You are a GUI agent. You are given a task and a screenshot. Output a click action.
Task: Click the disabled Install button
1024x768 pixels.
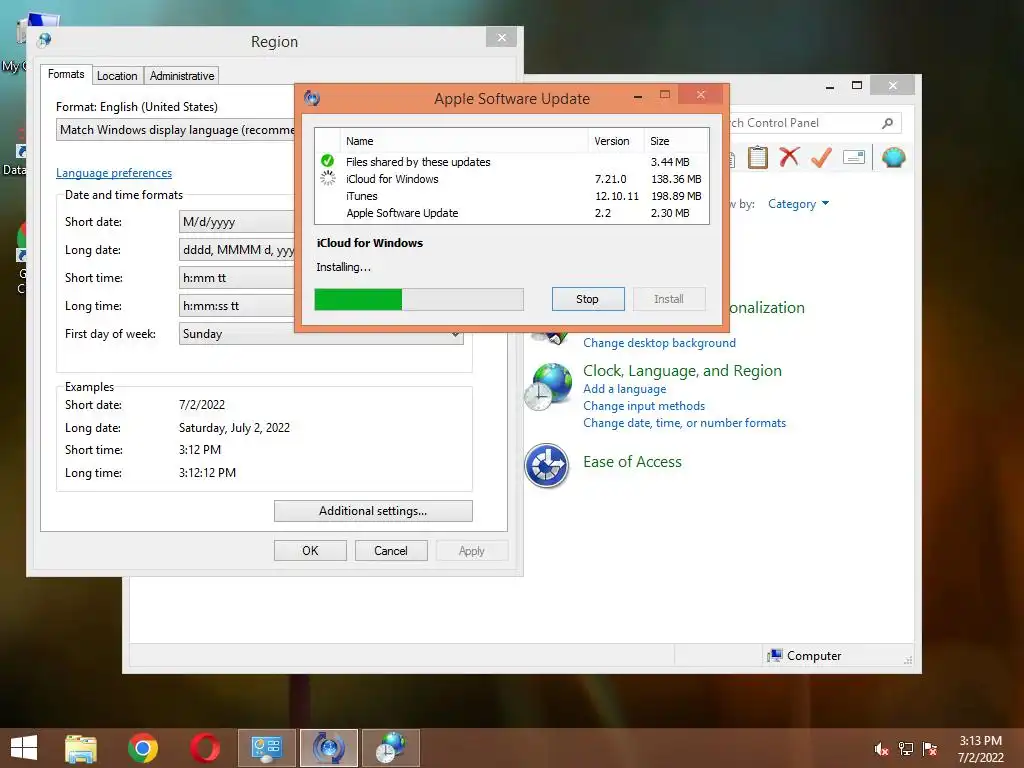[669, 299]
